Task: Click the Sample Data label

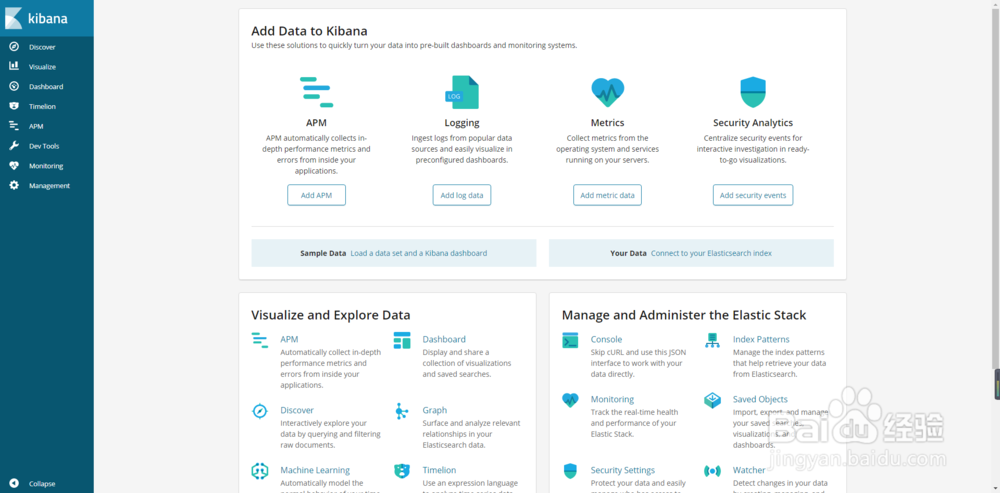Action: [x=323, y=253]
